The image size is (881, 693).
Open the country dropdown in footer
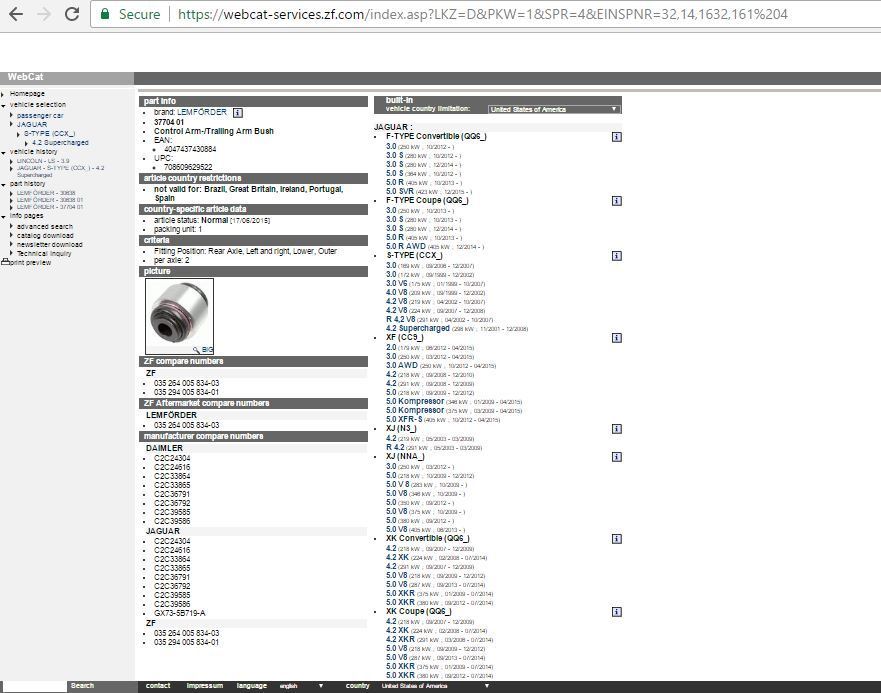(435, 686)
